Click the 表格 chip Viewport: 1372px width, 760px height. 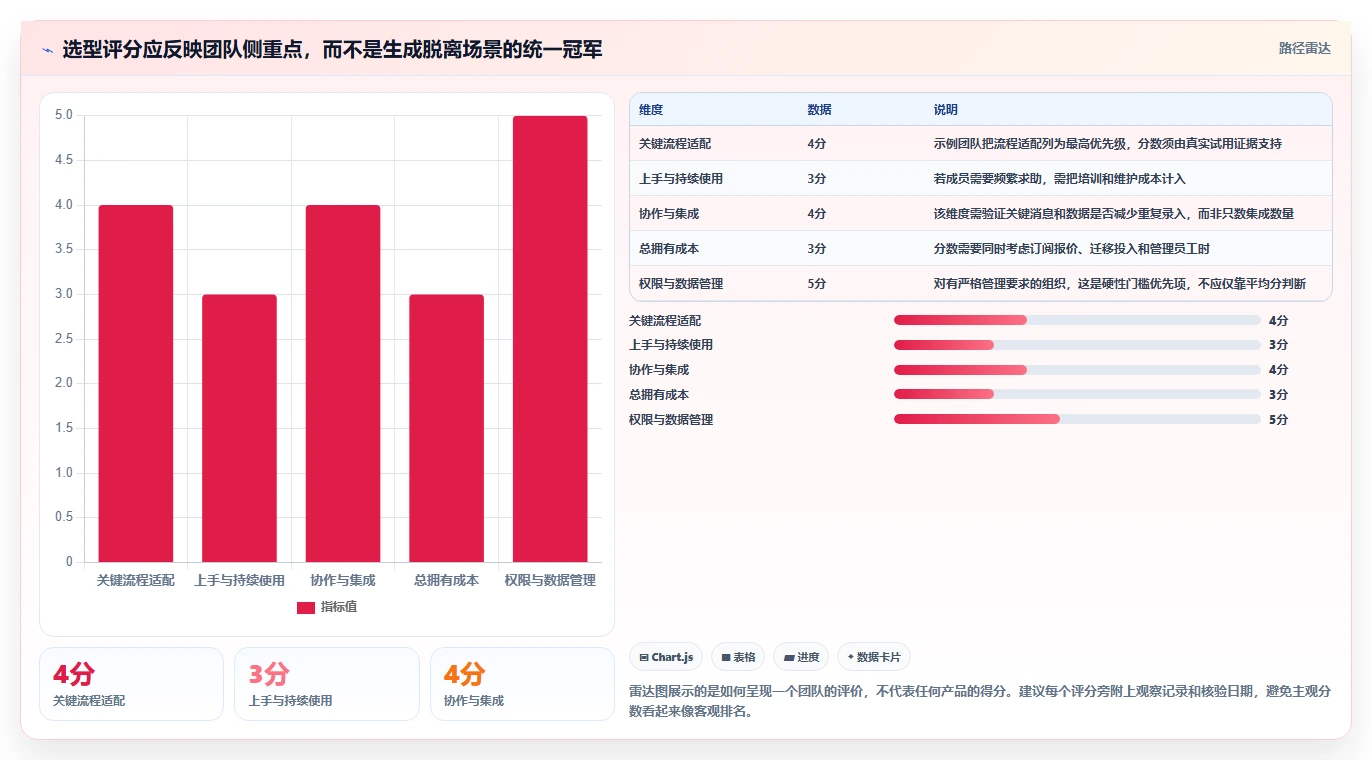(x=738, y=657)
